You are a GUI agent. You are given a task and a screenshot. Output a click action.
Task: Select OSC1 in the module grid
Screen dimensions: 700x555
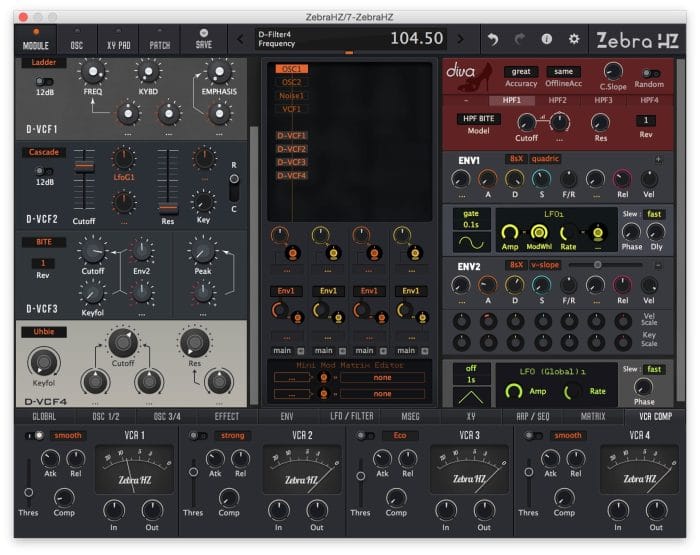pyautogui.click(x=292, y=69)
